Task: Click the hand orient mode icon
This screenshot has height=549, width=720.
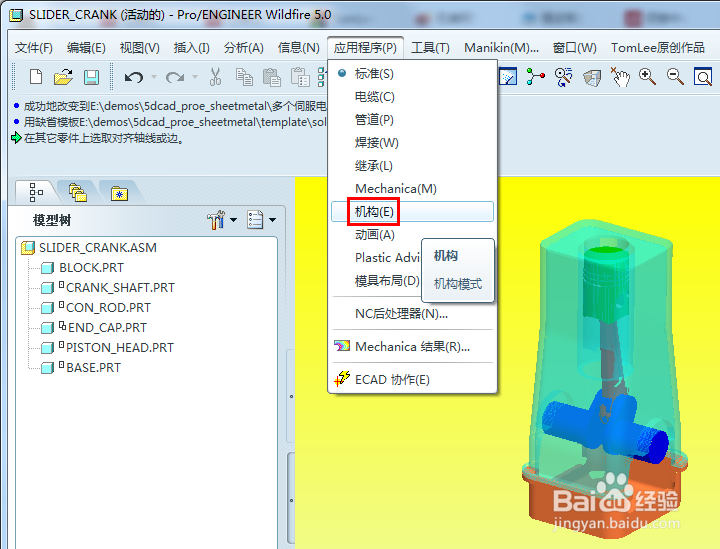Action: [619, 77]
